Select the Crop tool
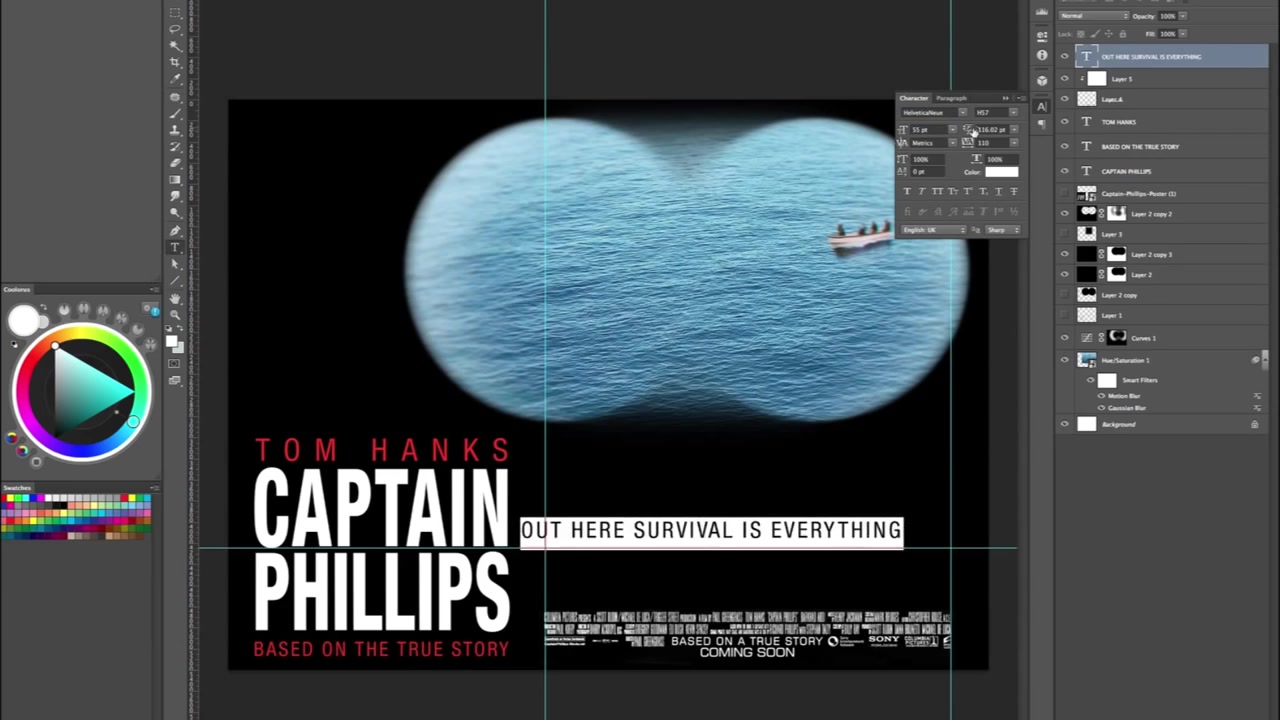Screen dimensions: 1280x720 point(175,62)
